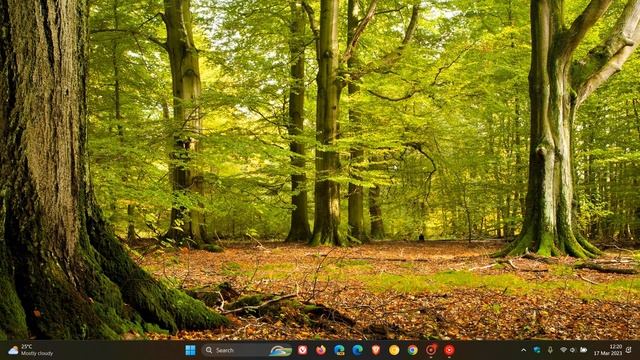Launch the Vivaldi browser from taskbar
Viewport: 640px width, 360px height.
302,350
